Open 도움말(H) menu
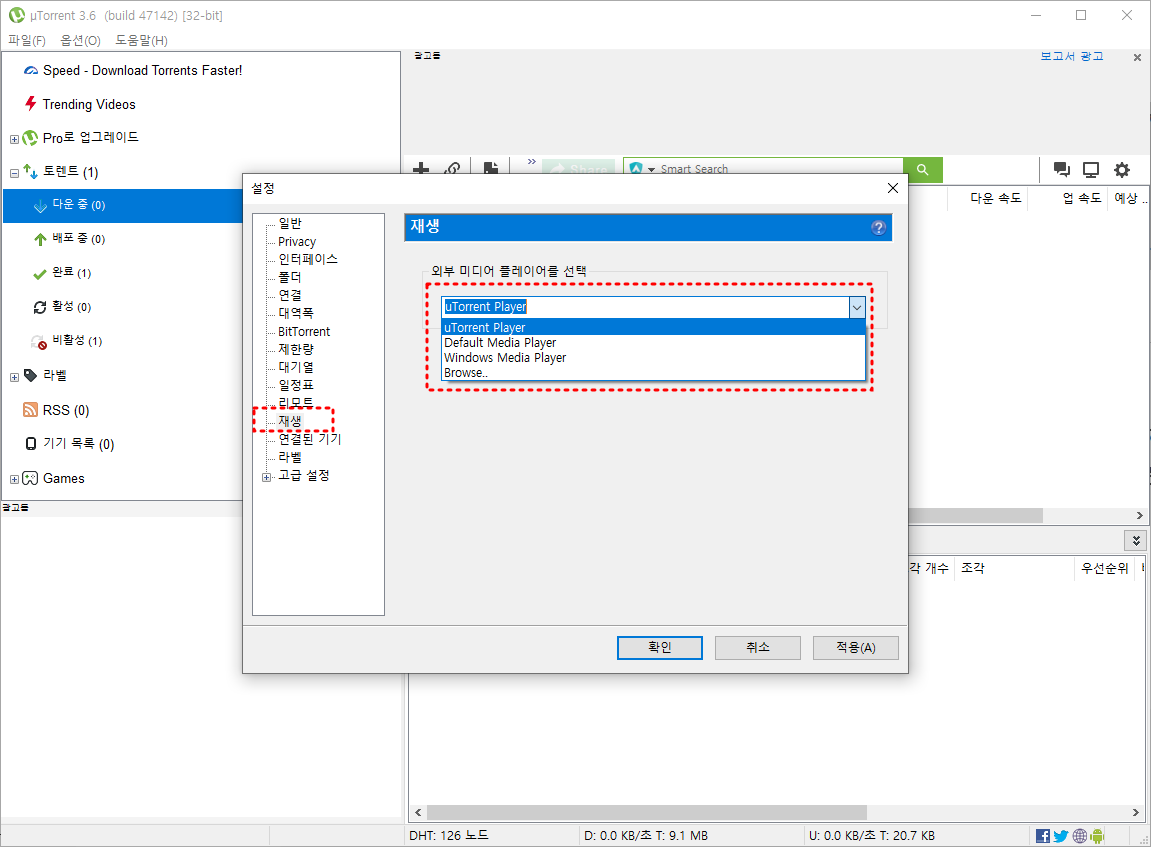 point(141,40)
